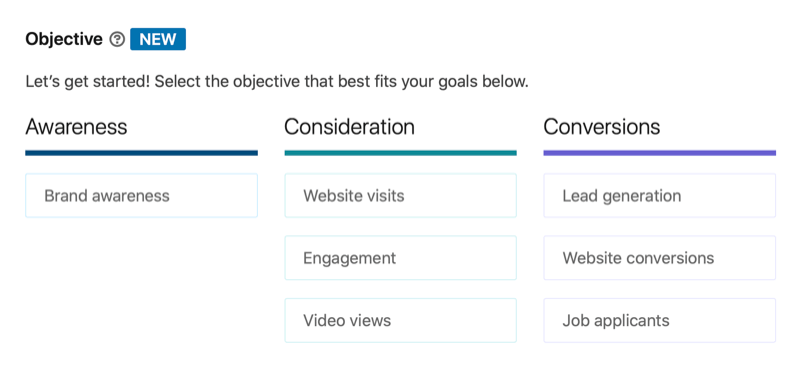This screenshot has height=368, width=800.
Task: Choose the Website visits objective
Action: 401,195
